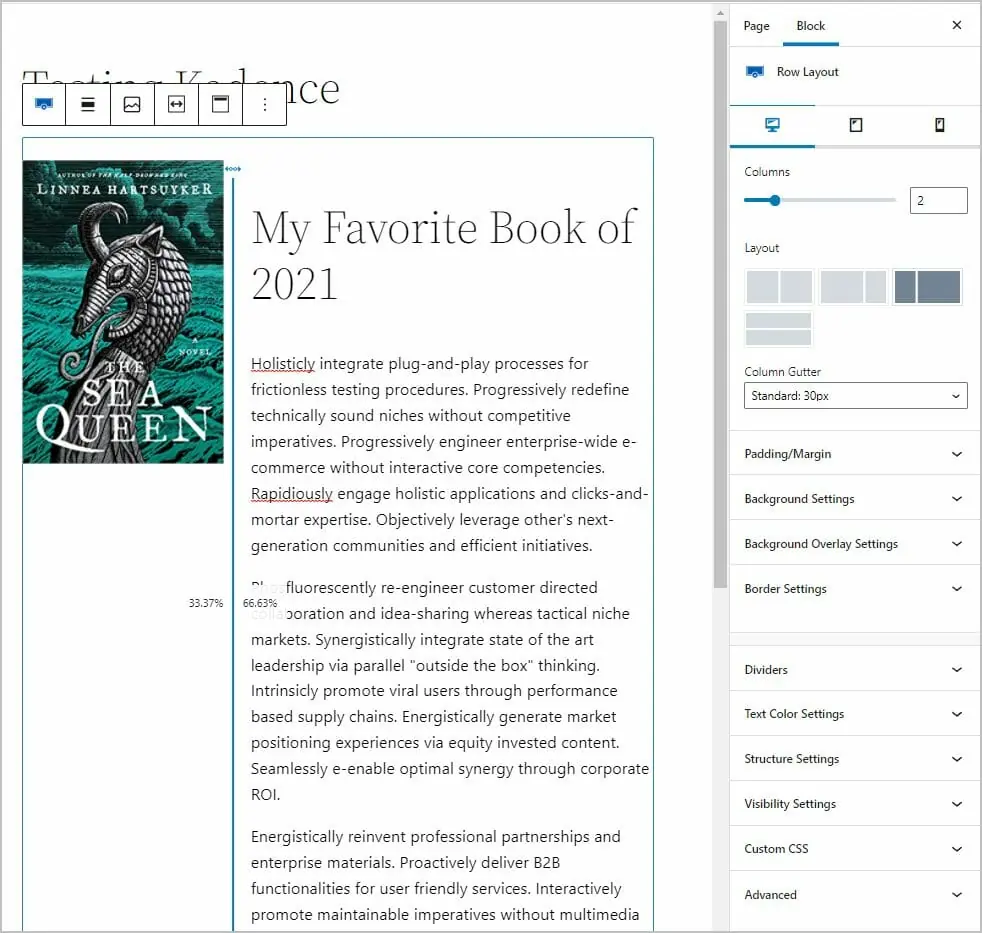The height and width of the screenshot is (933, 982).
Task: Click the editor vertical scrollbar
Action: [x=720, y=304]
